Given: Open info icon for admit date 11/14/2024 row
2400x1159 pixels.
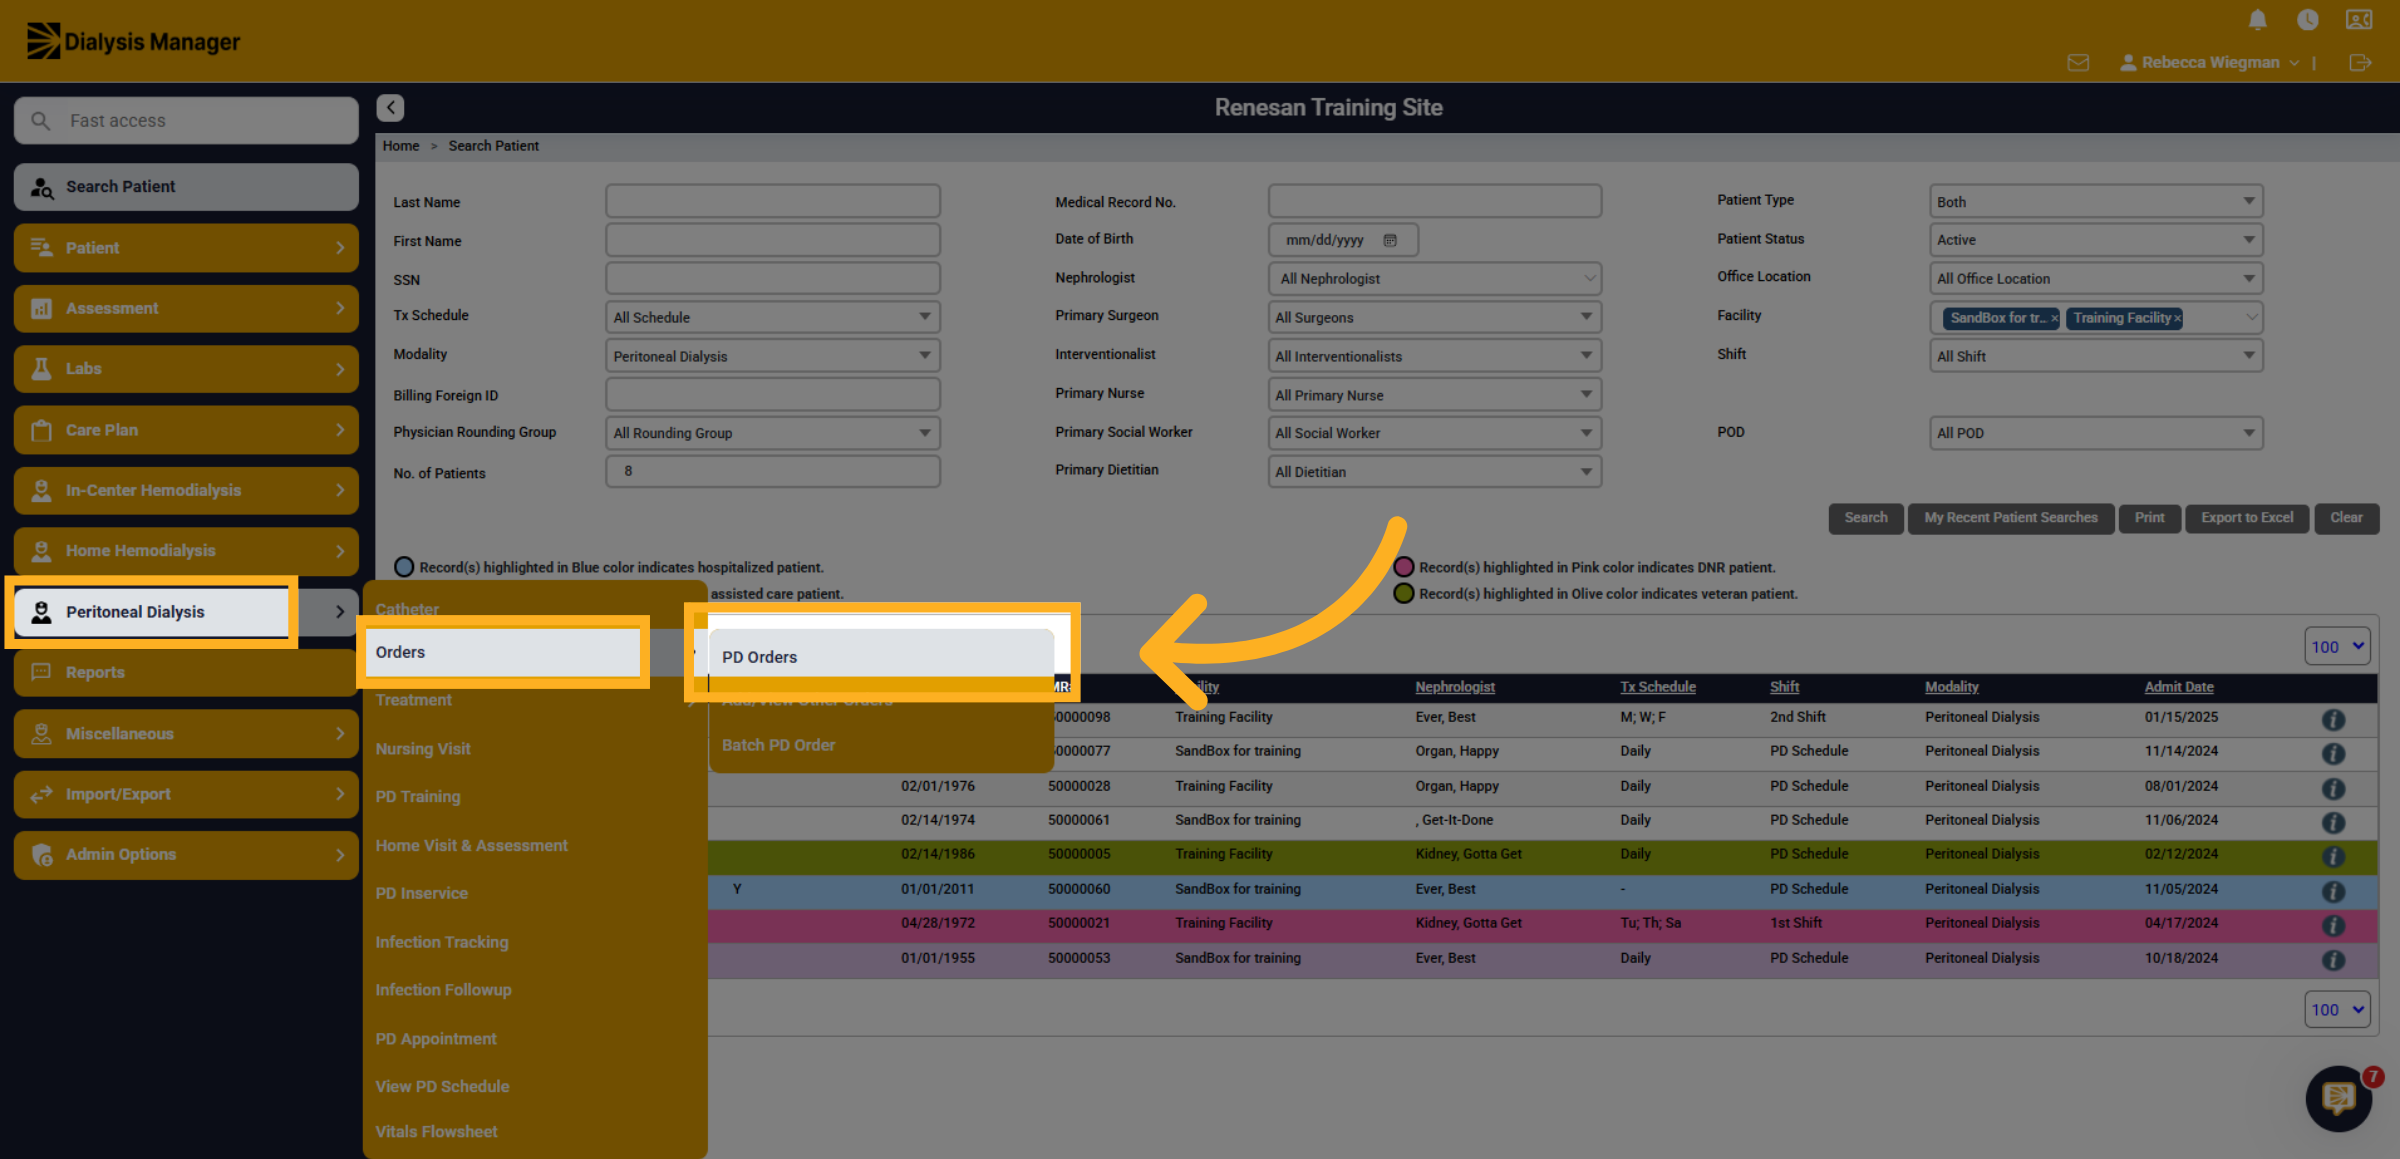Looking at the screenshot, I should pos(2333,753).
